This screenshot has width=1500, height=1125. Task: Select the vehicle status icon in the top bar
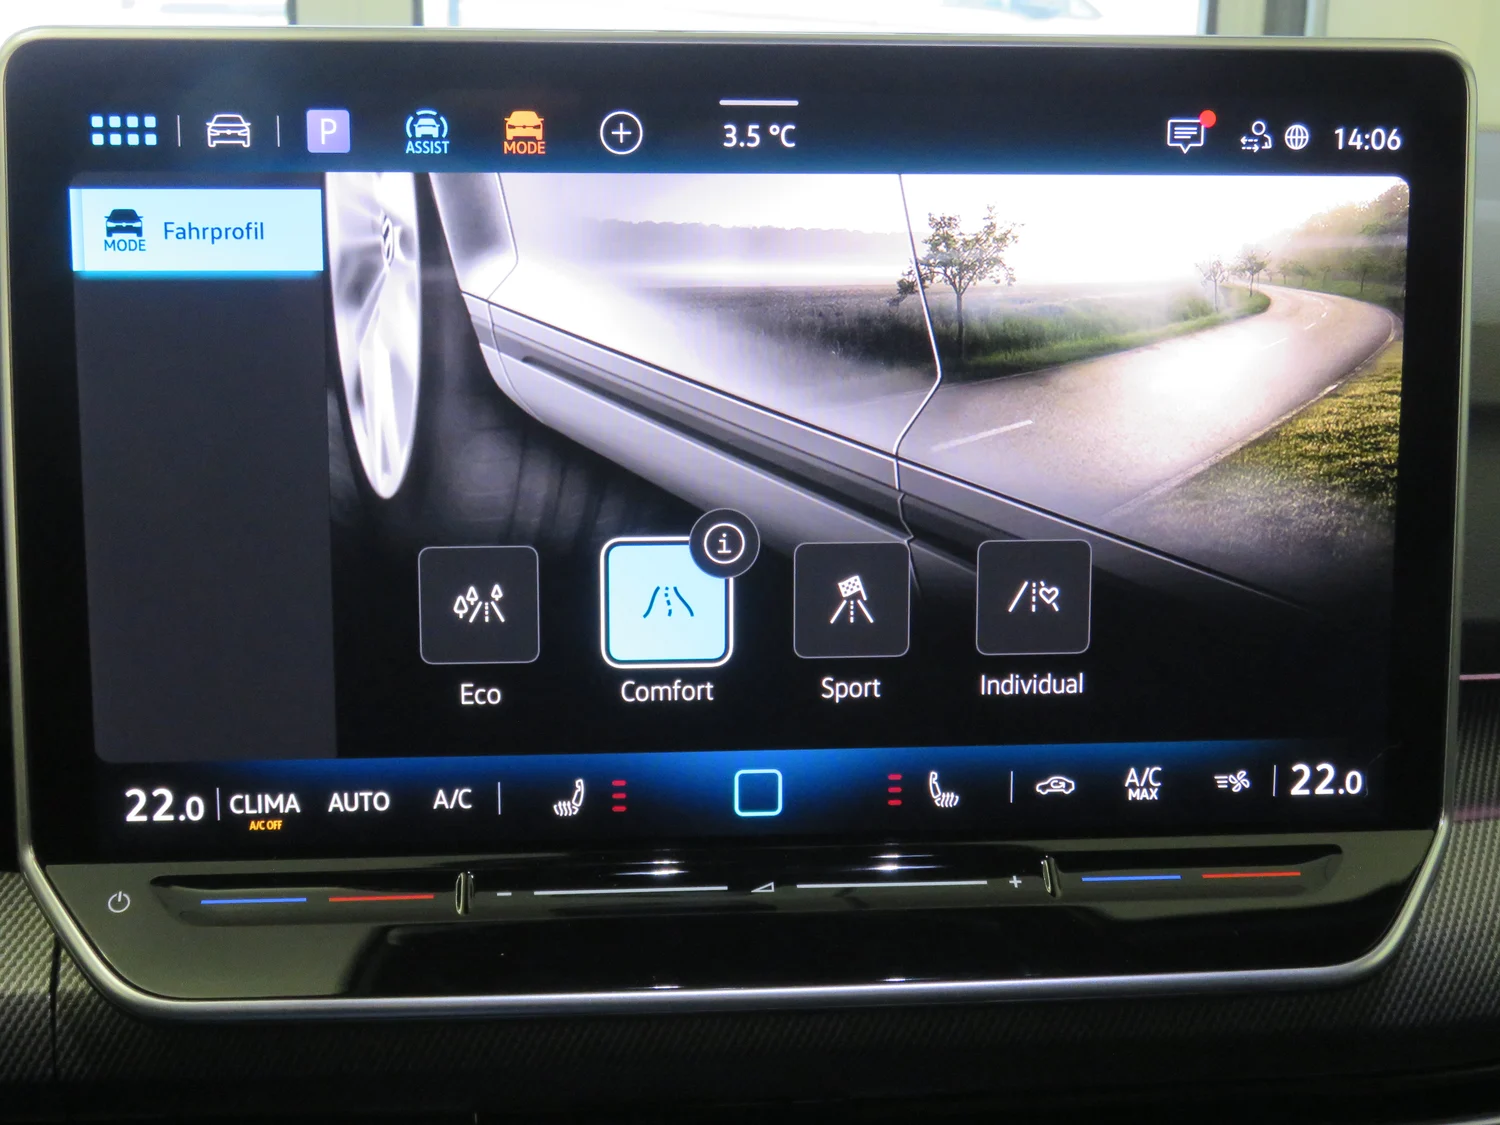[228, 131]
